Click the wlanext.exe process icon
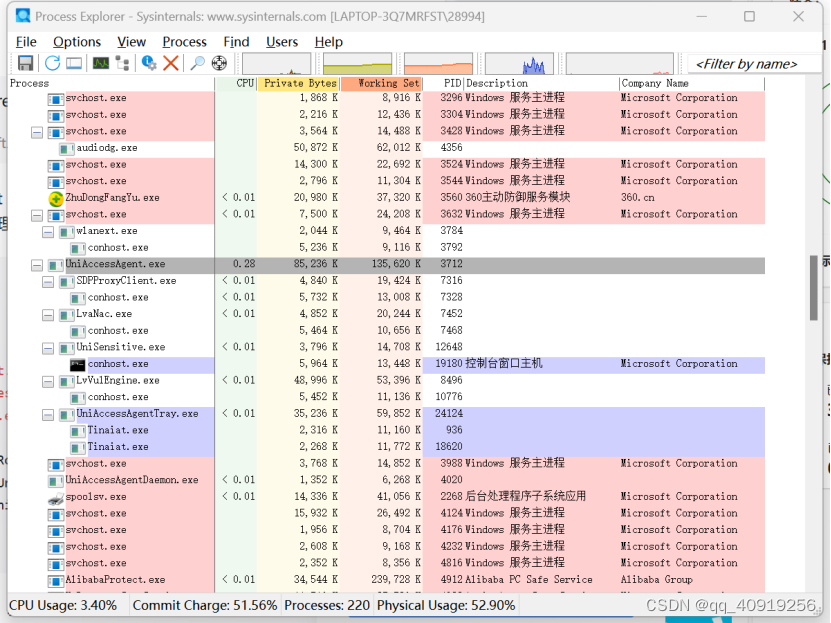The width and height of the screenshot is (831, 623). point(67,232)
